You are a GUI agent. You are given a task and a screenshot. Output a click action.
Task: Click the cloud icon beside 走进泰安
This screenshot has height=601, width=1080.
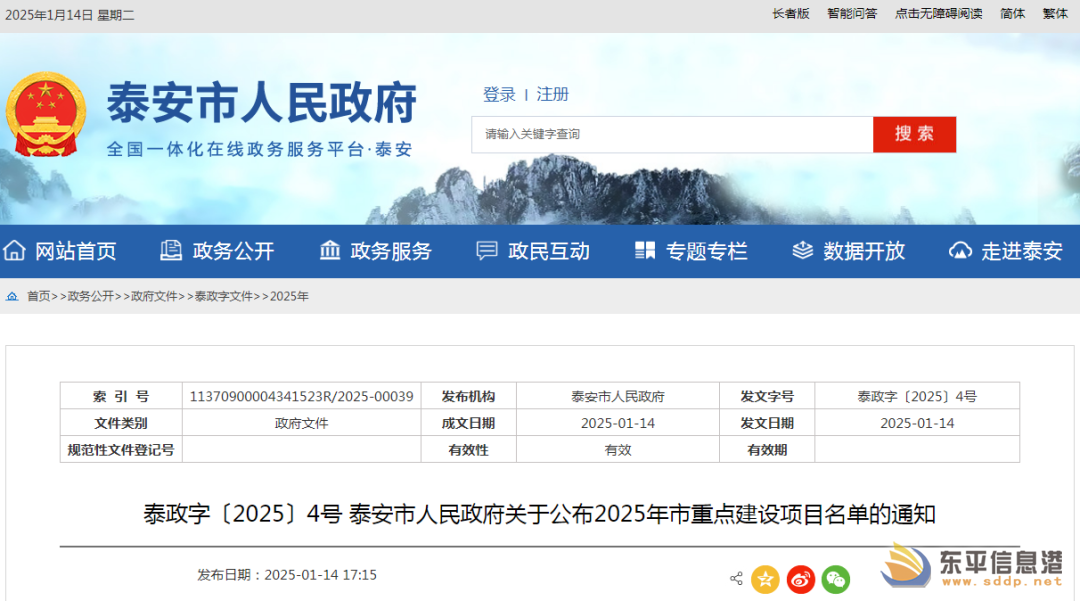point(960,251)
